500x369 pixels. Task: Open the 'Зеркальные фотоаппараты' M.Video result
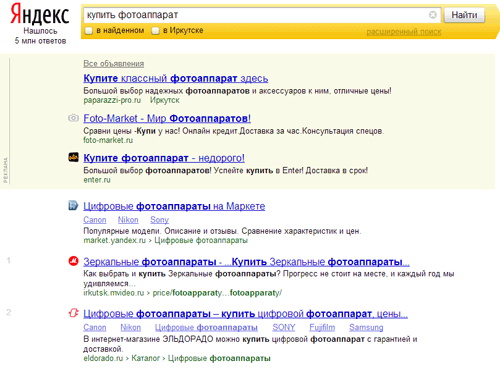[246, 262]
